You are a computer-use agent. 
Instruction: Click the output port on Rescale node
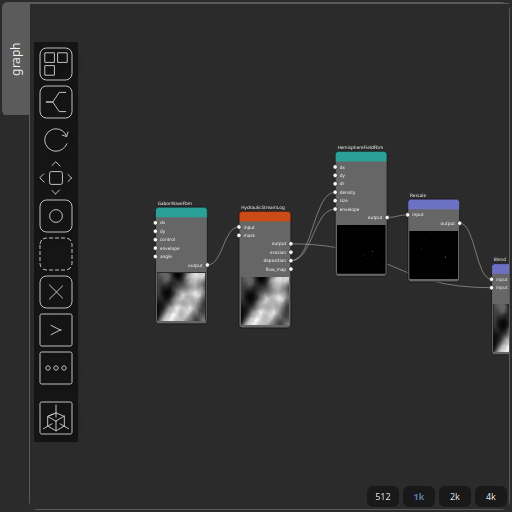(x=460, y=223)
